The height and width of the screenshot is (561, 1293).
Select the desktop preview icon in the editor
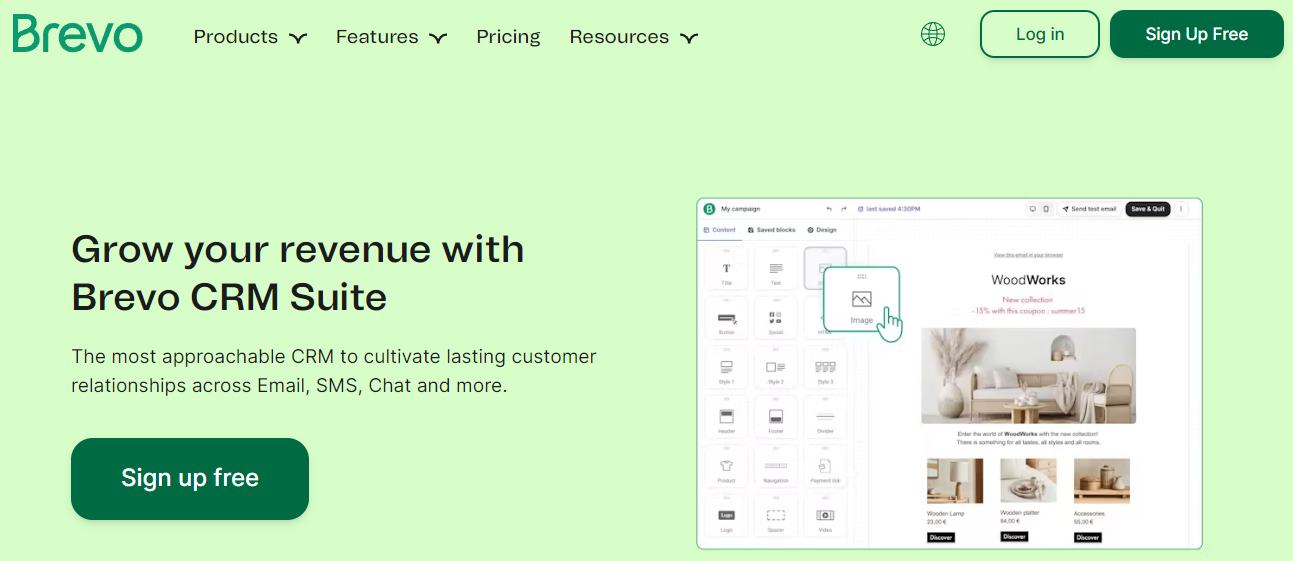point(1033,209)
